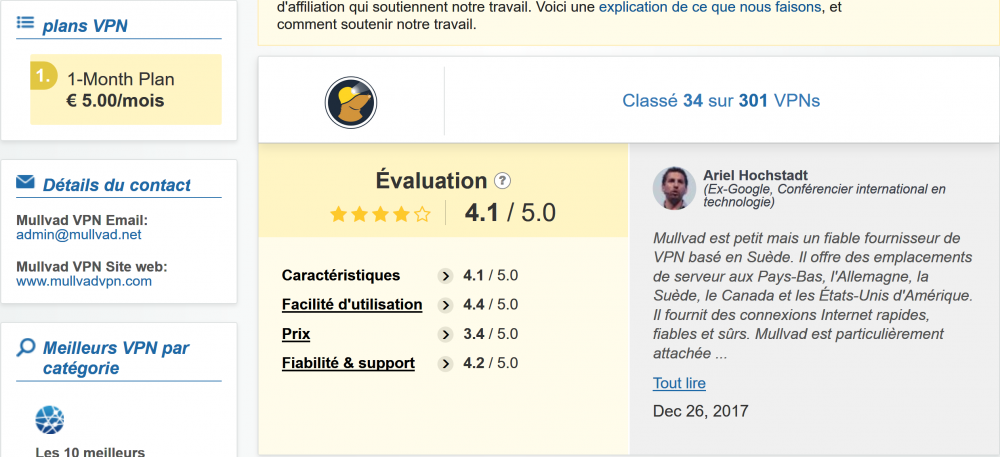The image size is (1000, 457).
Task: Click the globe icon above Les 10 meilleurs
Action: click(x=49, y=420)
